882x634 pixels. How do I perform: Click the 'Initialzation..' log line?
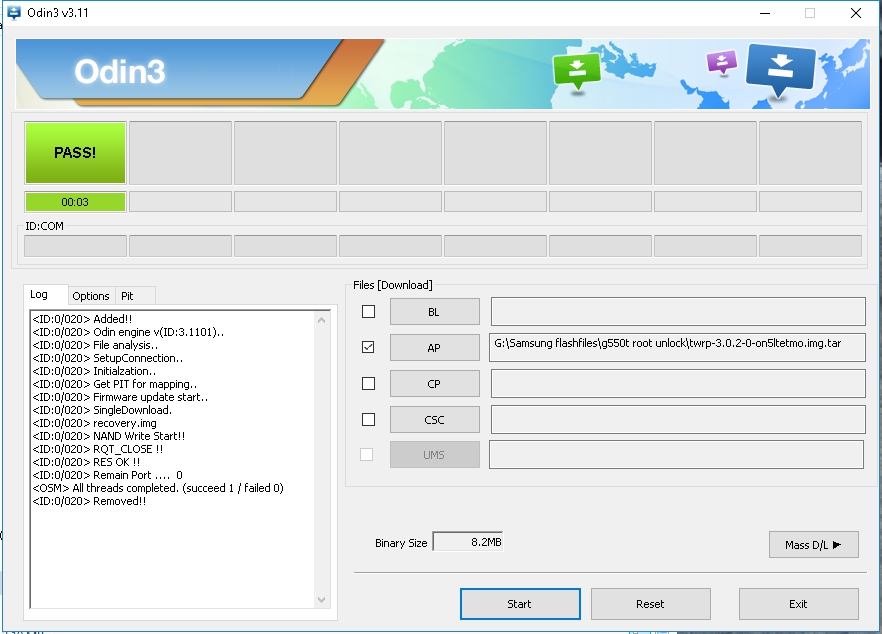click(x=94, y=371)
